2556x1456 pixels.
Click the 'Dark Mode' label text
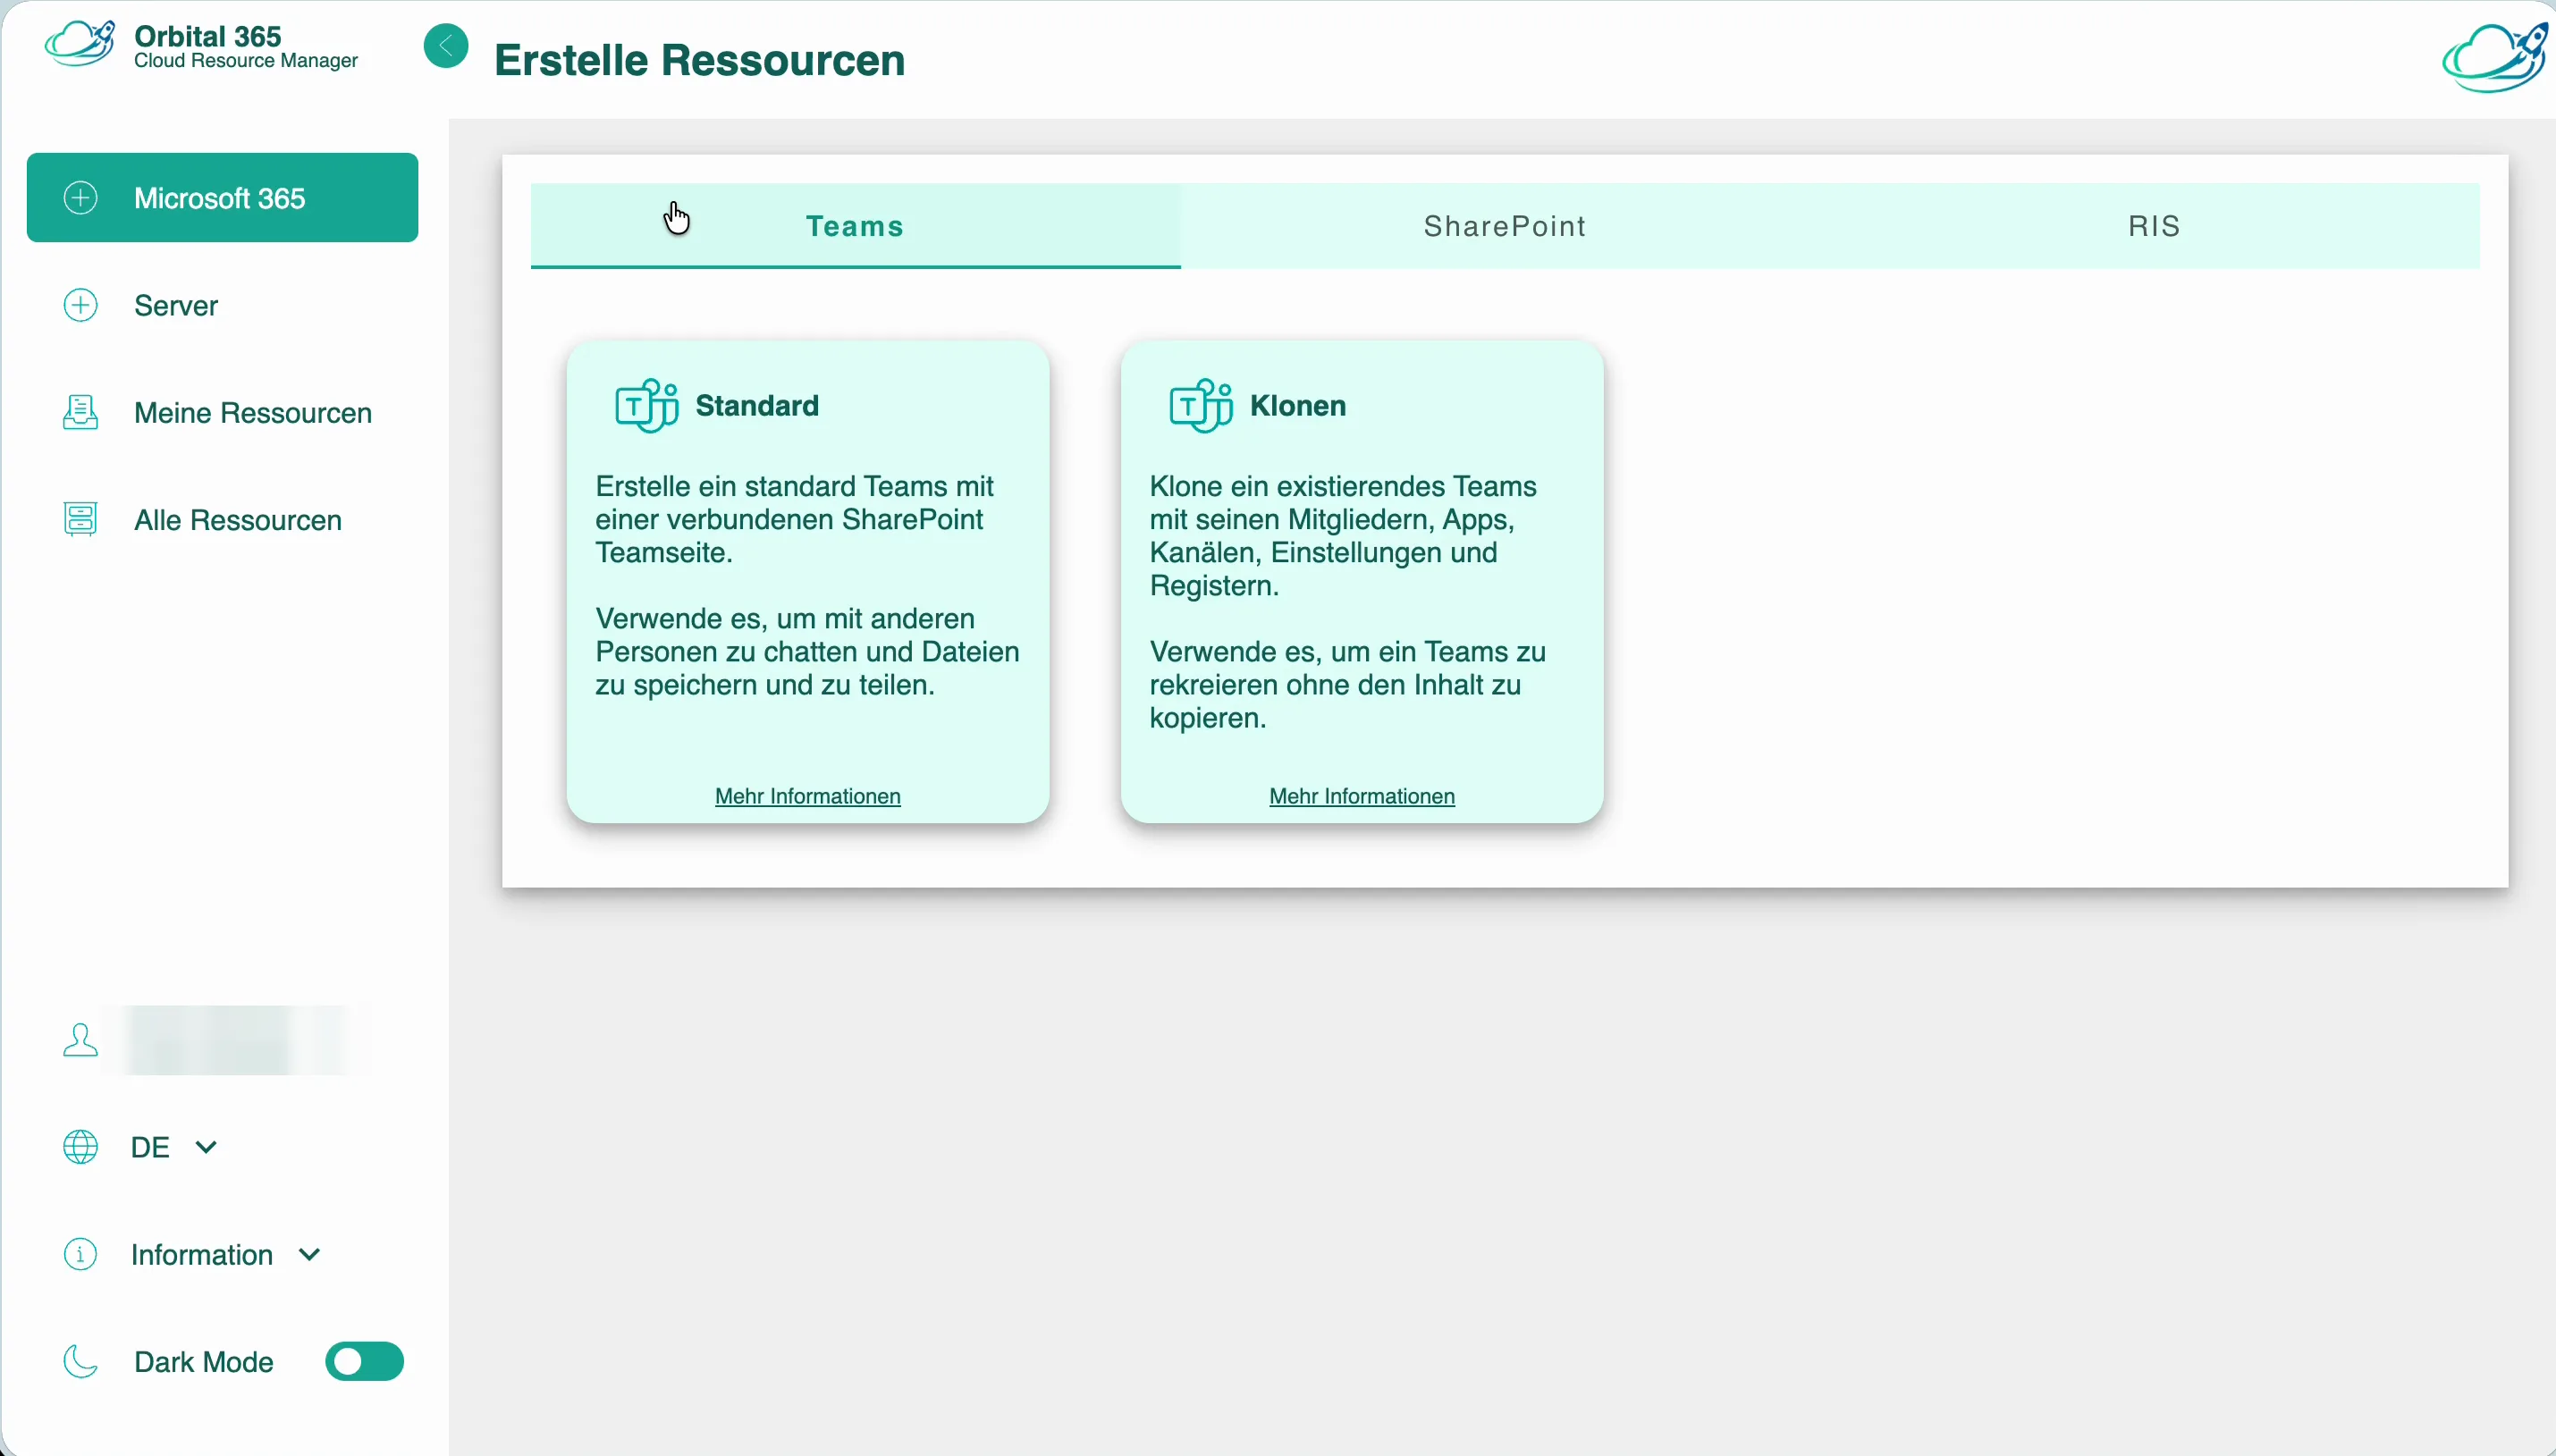204,1362
